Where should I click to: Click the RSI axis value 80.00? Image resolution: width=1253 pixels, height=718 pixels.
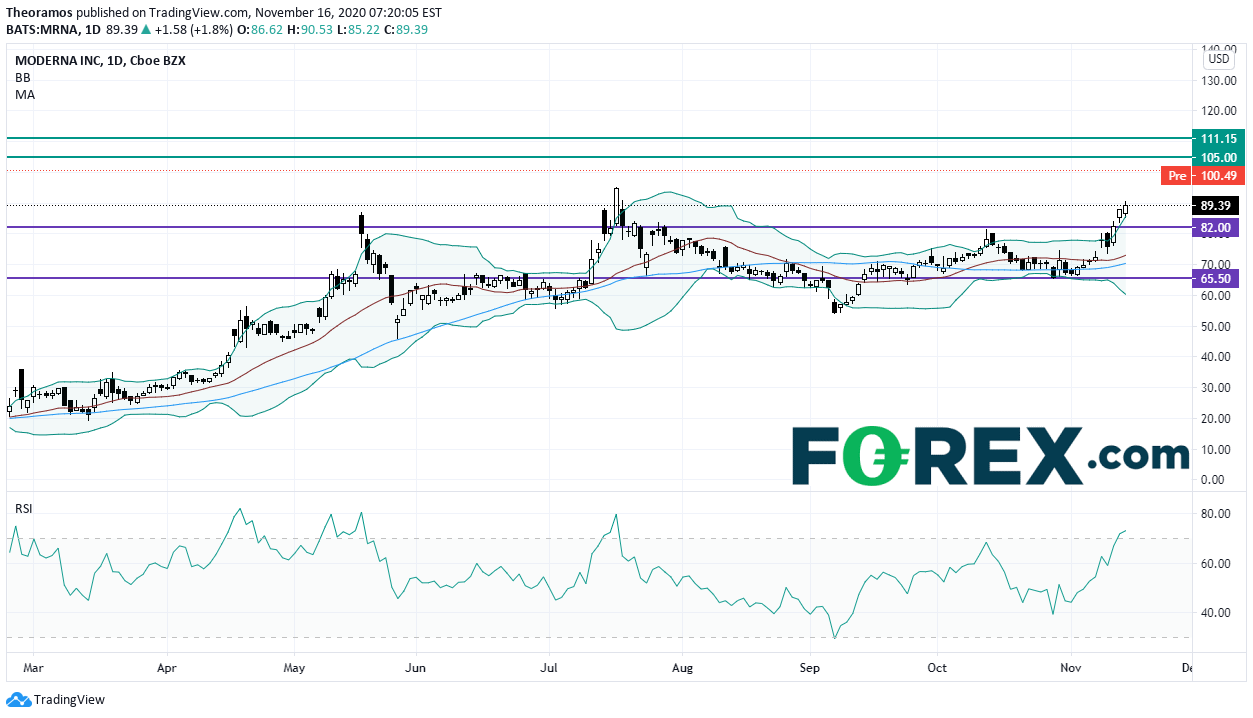[1216, 514]
